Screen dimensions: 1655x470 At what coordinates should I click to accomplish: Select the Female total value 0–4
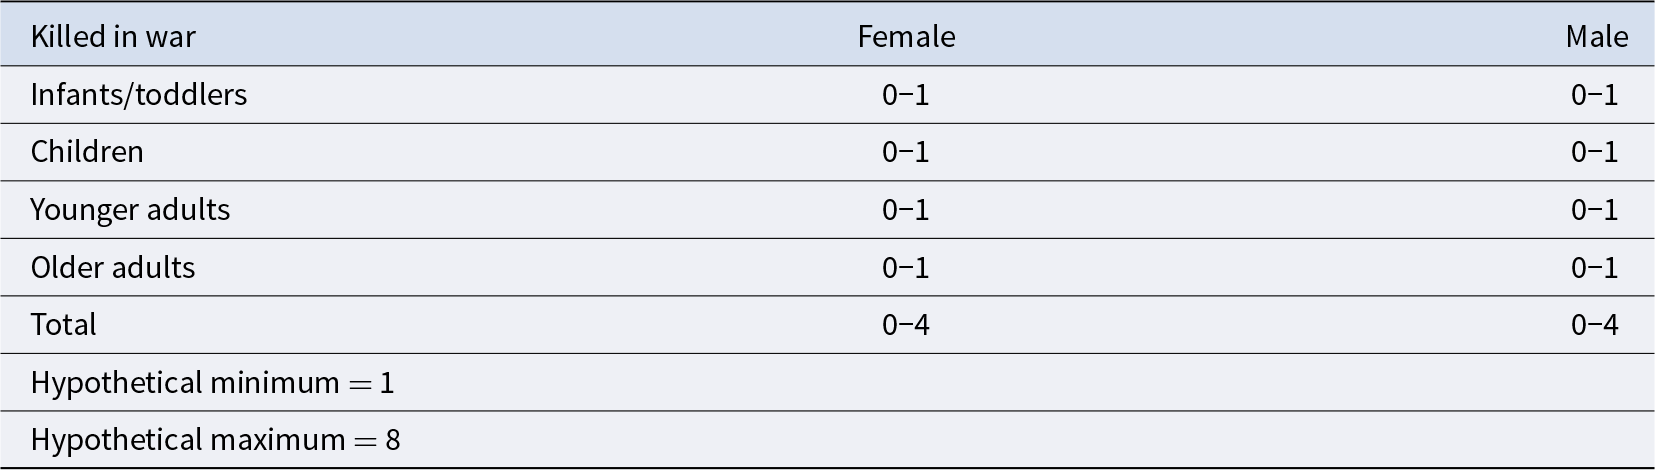click(906, 325)
